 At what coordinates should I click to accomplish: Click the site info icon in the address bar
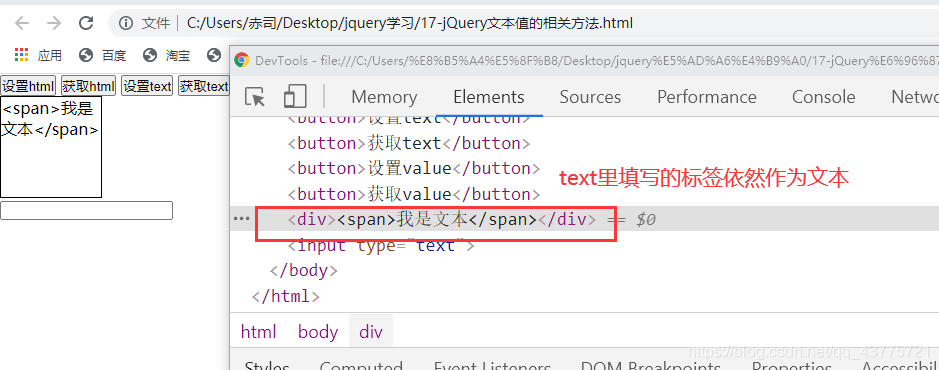[x=125, y=23]
